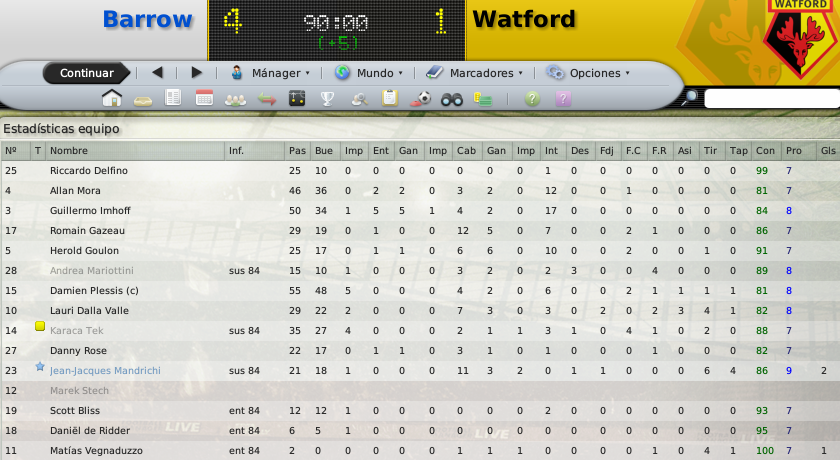
Task: Open the trophy competitions icon
Action: [327, 99]
